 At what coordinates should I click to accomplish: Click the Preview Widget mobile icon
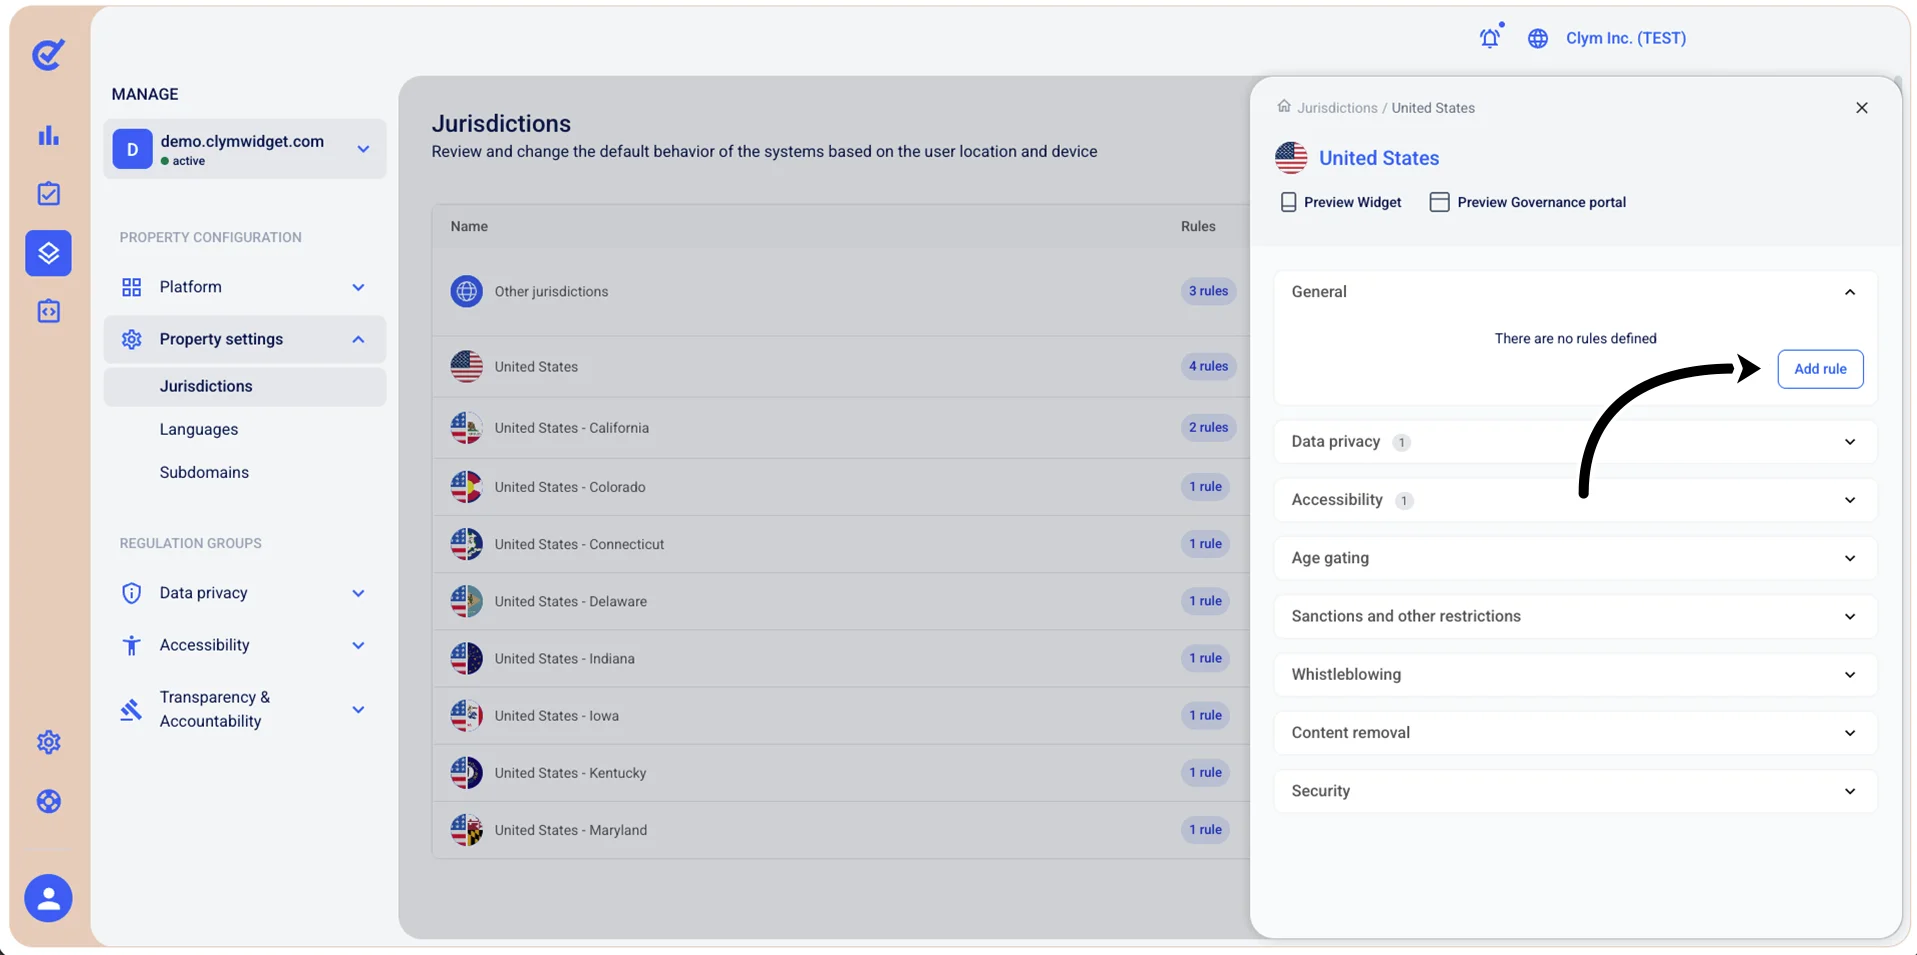click(1288, 202)
